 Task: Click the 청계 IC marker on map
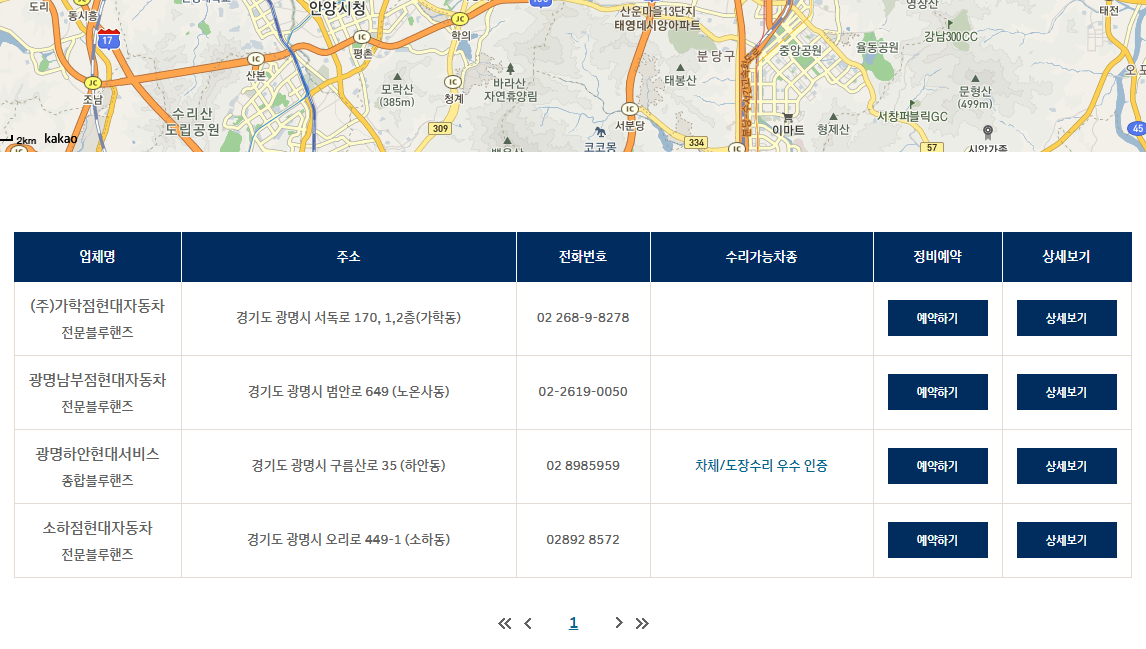pos(453,82)
